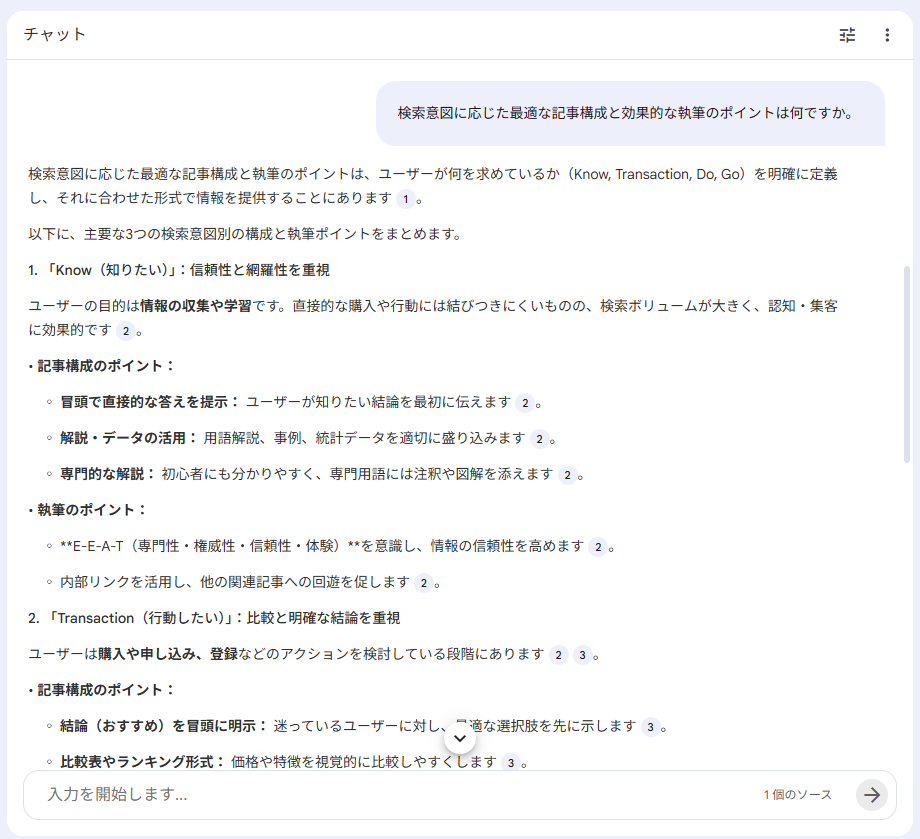Click the user question message bubble
This screenshot has width=920, height=839.
pyautogui.click(x=630, y=113)
